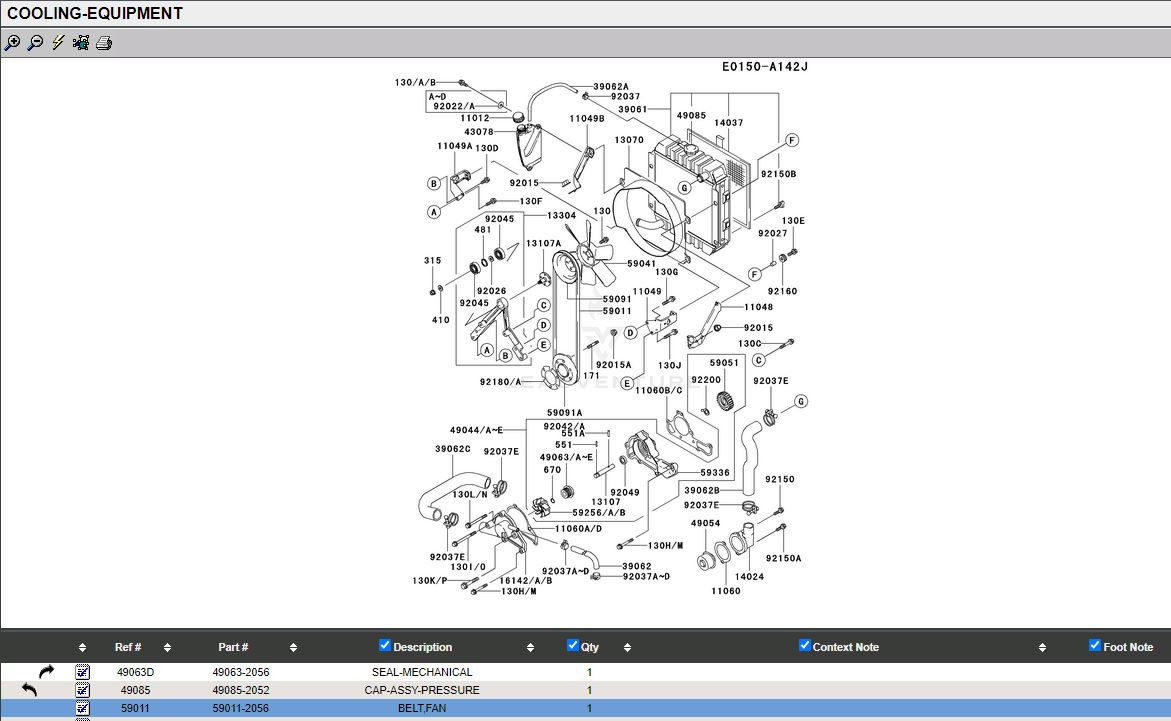Screen dimensions: 1171x721
Task: Click the Ref # column header
Action: point(128,647)
